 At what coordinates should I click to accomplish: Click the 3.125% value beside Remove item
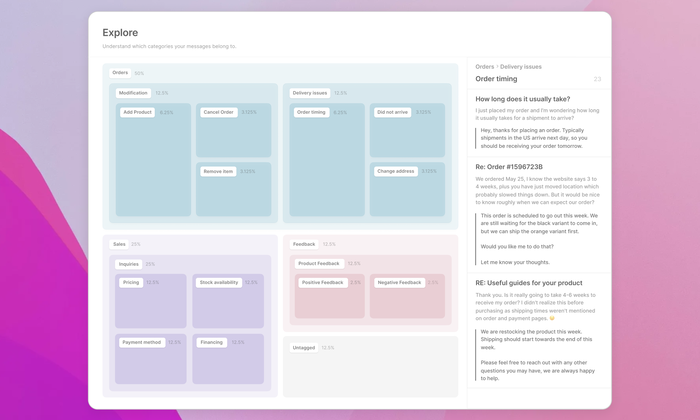click(248, 171)
